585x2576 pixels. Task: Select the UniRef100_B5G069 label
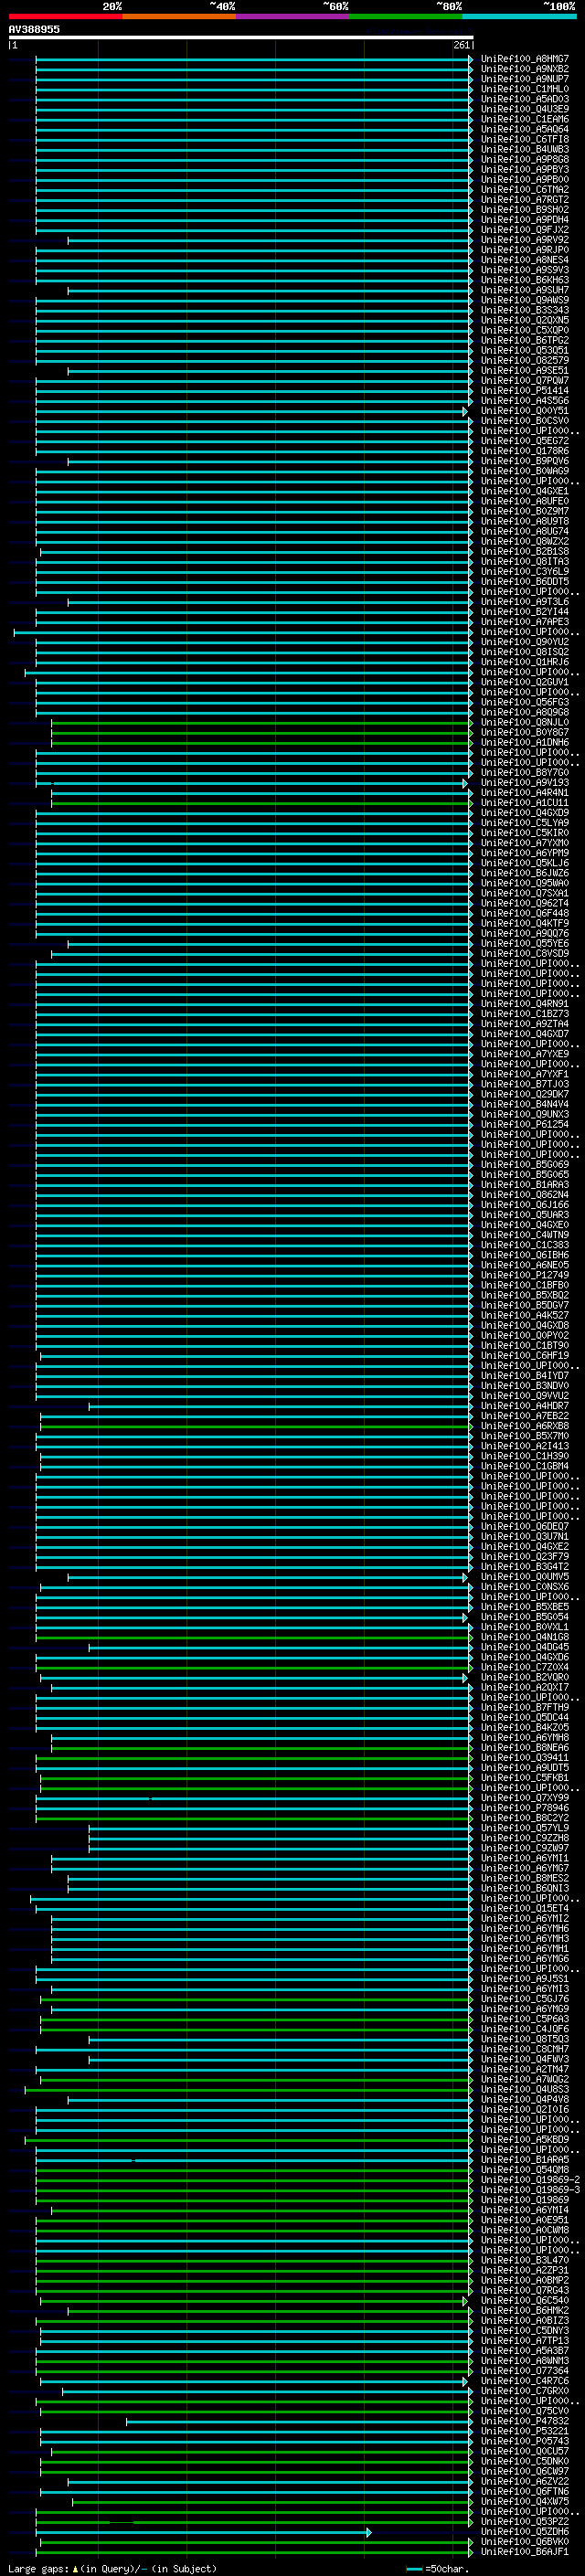point(525,1165)
